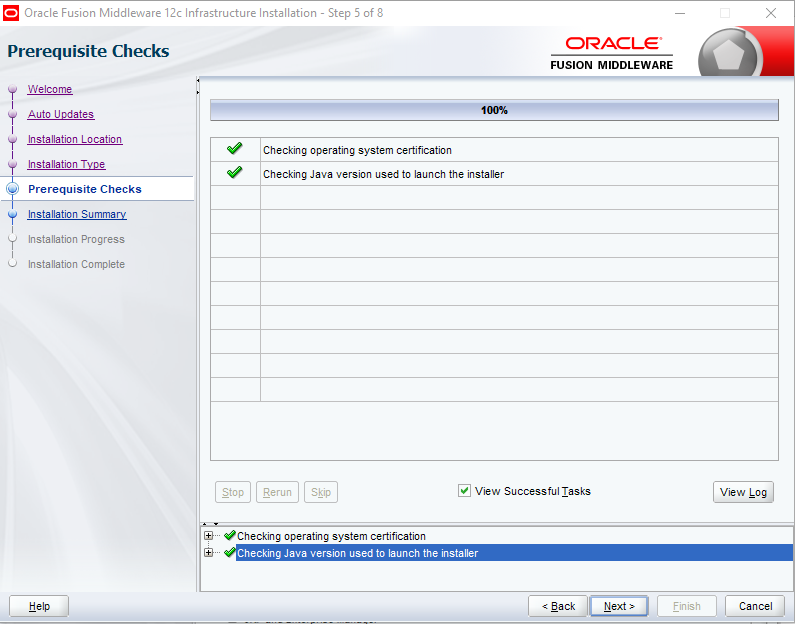
Task: Click the Oracle logo icon in title bar
Action: click(x=11, y=13)
